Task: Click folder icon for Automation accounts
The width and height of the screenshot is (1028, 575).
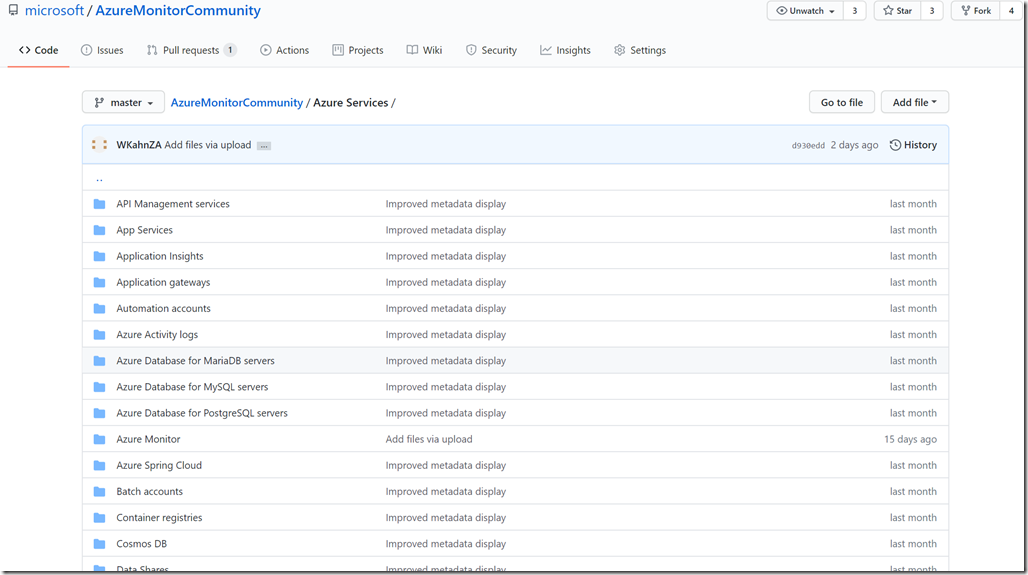Action: (100, 309)
